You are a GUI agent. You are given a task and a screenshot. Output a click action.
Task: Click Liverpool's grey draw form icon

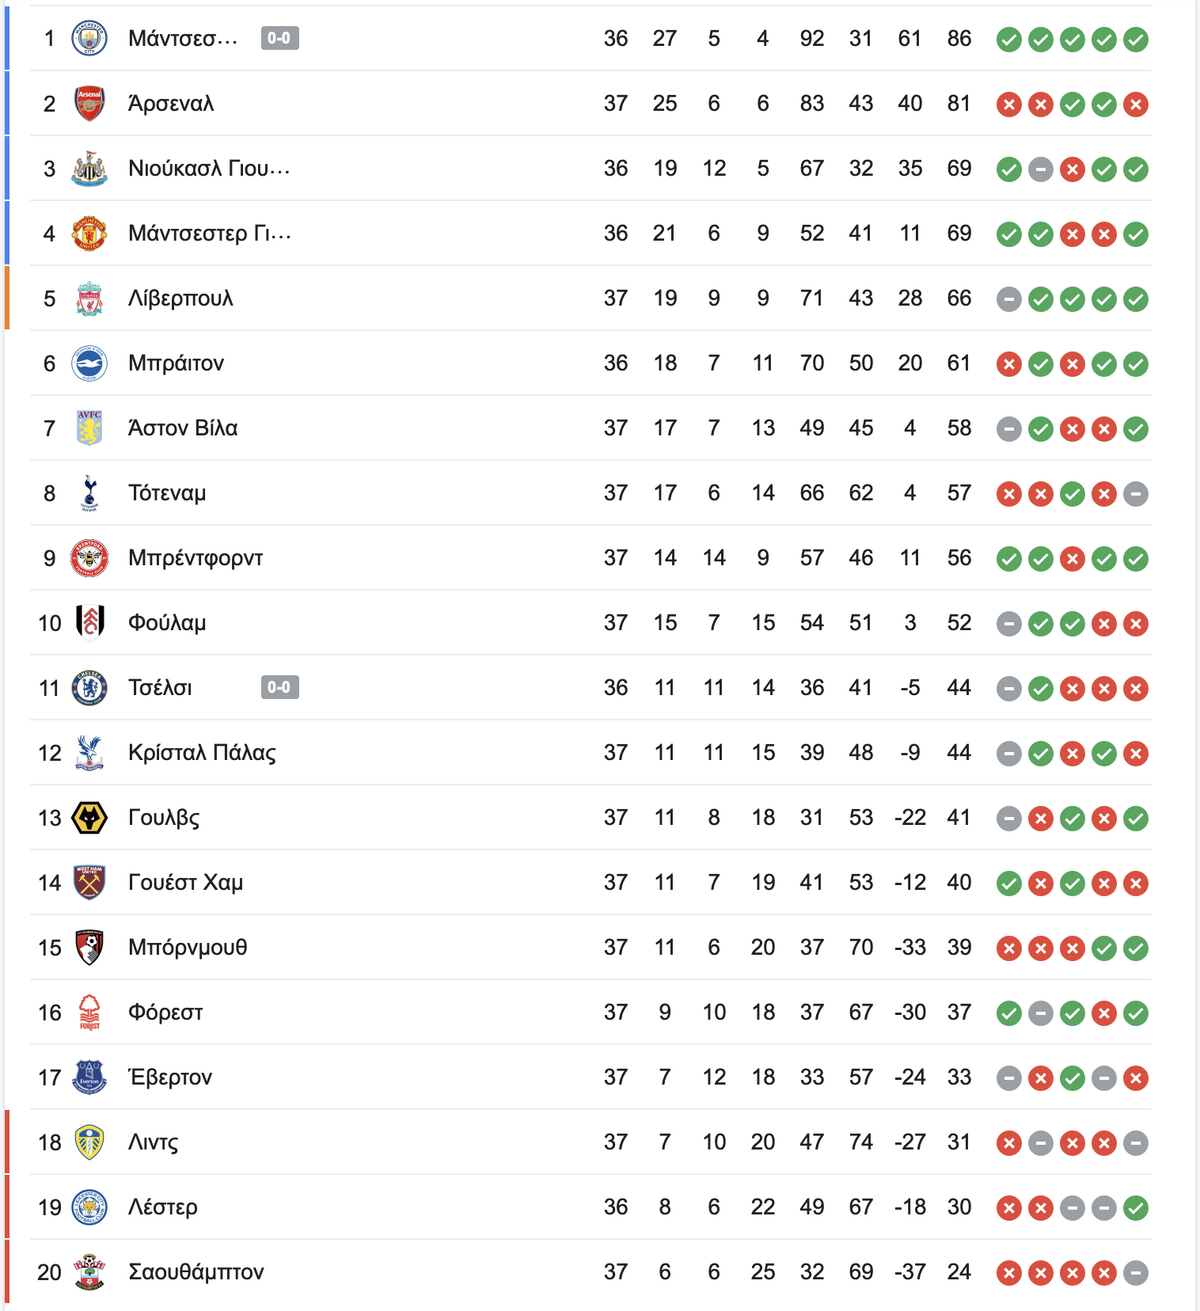(1009, 299)
